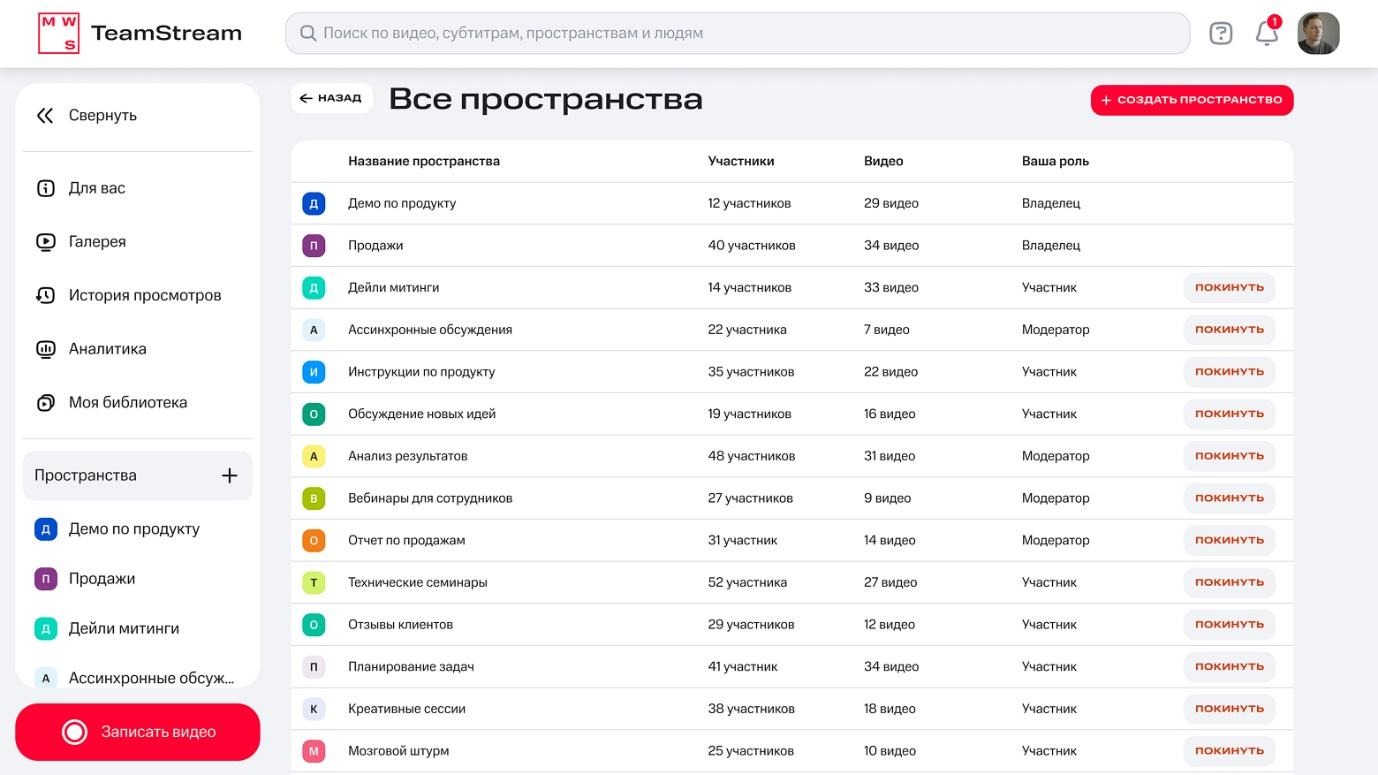Go to Моя библиотека
1378x775 pixels.
tap(127, 402)
